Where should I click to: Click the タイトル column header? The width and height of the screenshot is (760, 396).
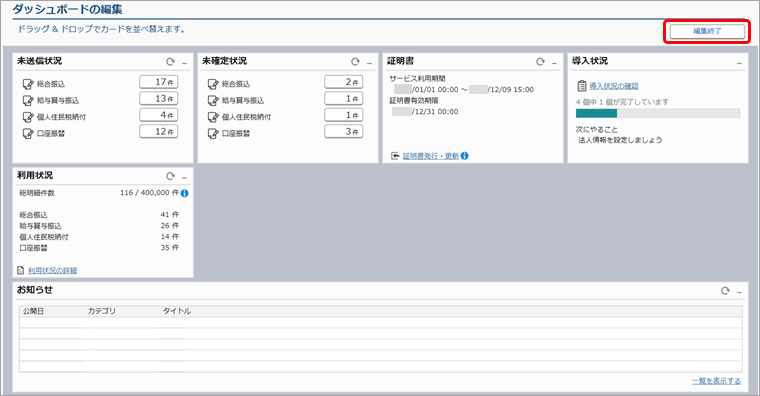click(x=176, y=311)
